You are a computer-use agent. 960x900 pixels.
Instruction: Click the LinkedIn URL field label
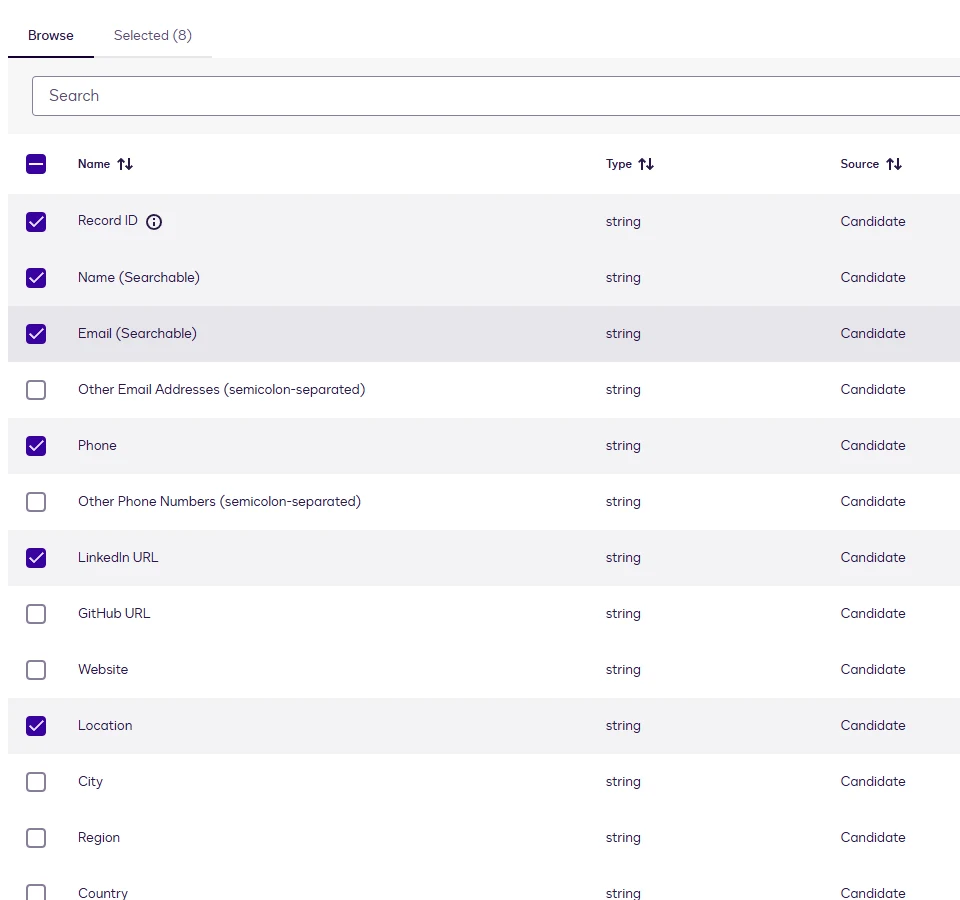click(118, 558)
